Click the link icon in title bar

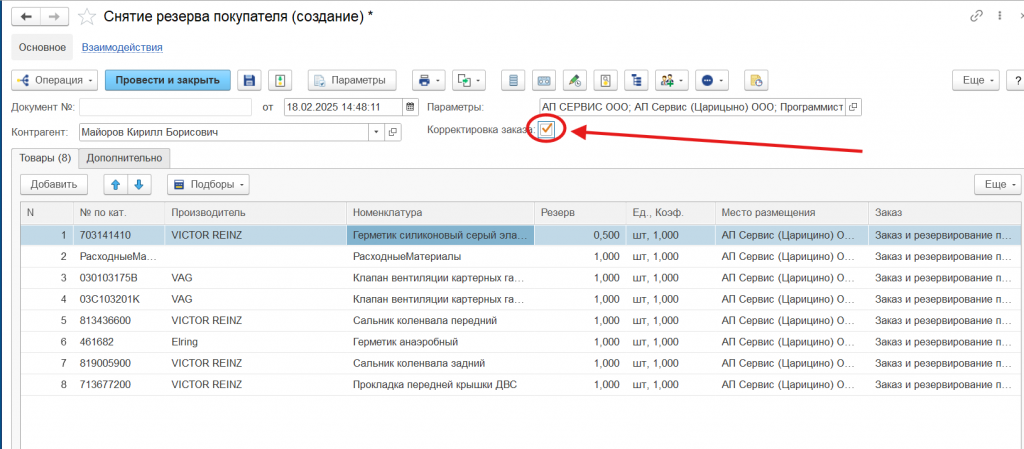click(977, 16)
